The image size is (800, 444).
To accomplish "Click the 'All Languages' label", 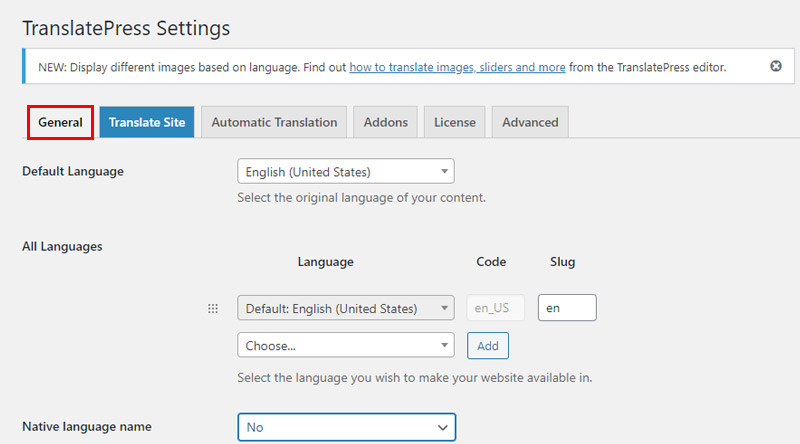I will [x=62, y=246].
